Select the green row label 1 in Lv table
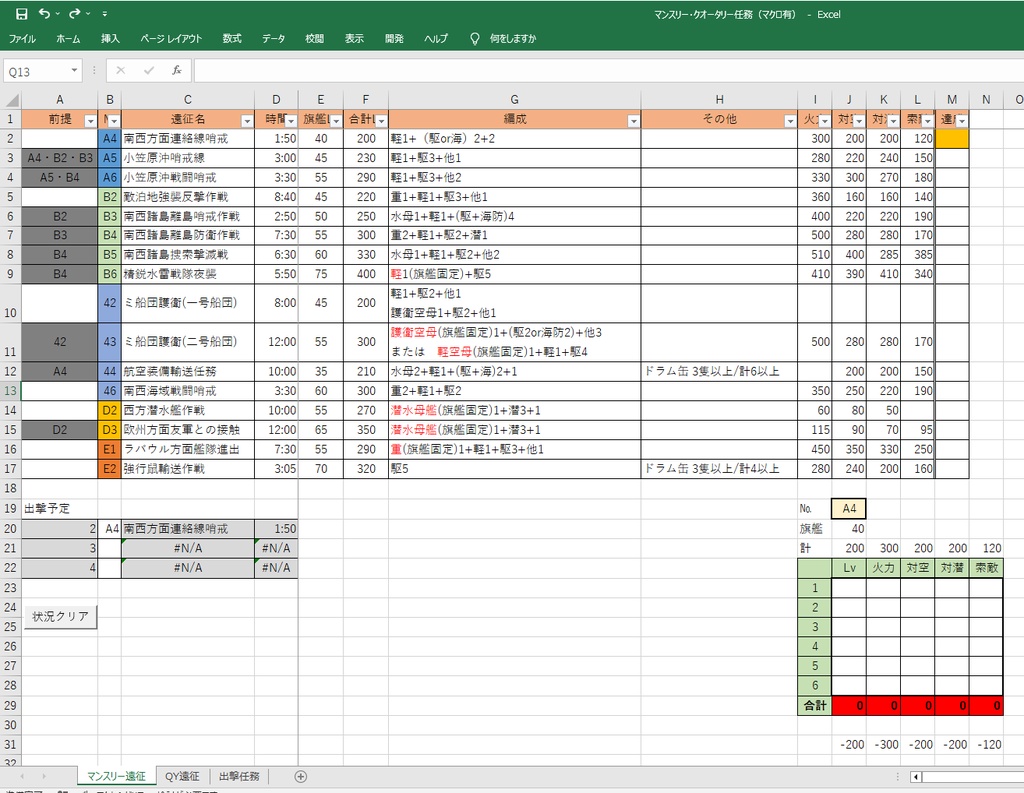 click(814, 588)
